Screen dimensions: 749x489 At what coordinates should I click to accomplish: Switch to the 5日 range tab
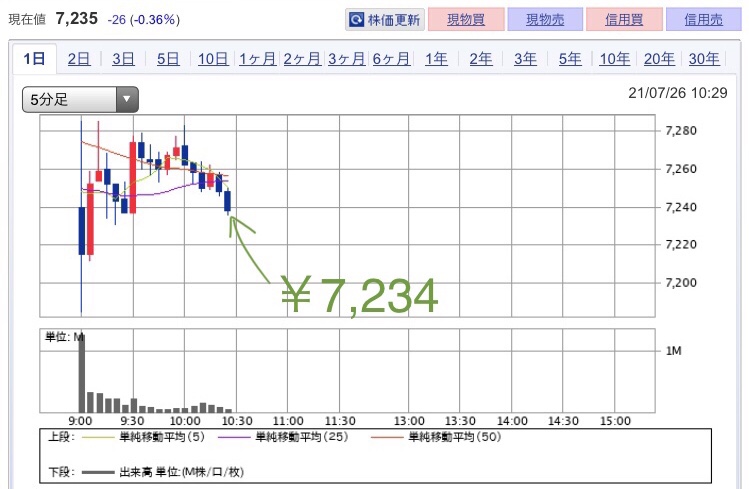pyautogui.click(x=168, y=59)
